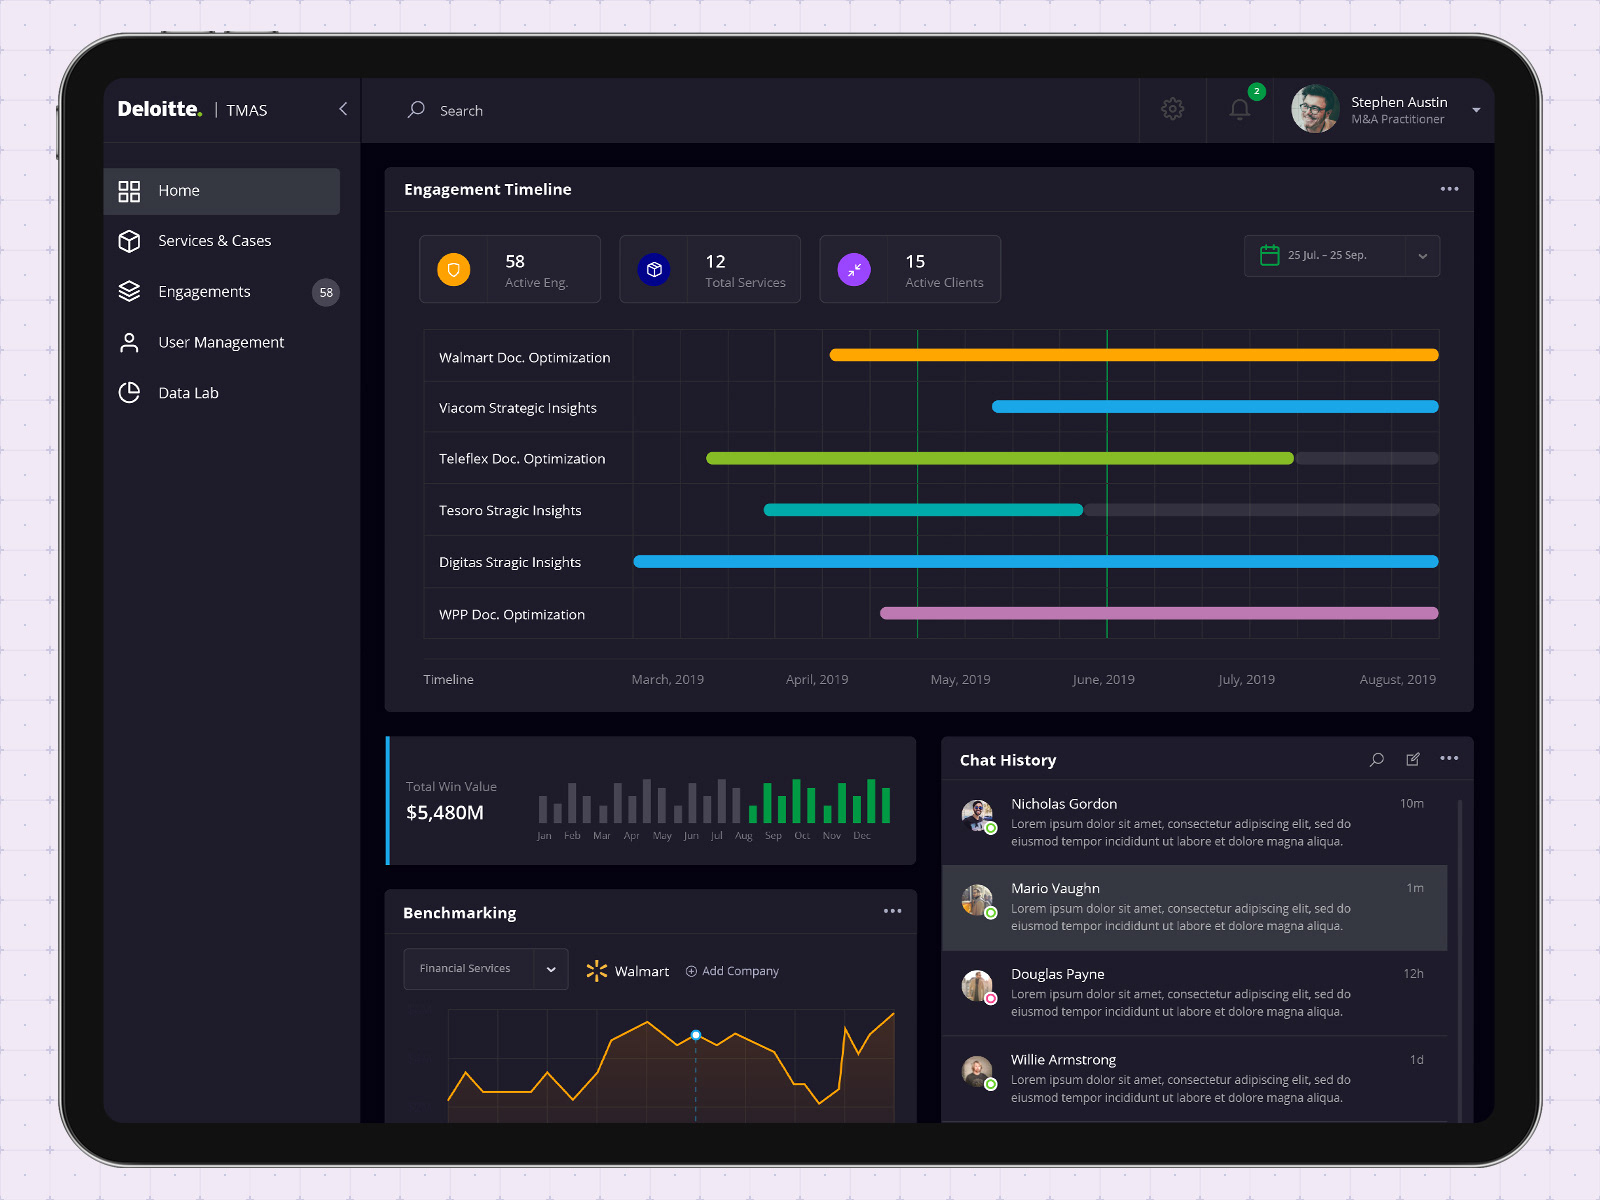Click the Financial Services dropdown chevron
The width and height of the screenshot is (1600, 1200).
tap(551, 969)
